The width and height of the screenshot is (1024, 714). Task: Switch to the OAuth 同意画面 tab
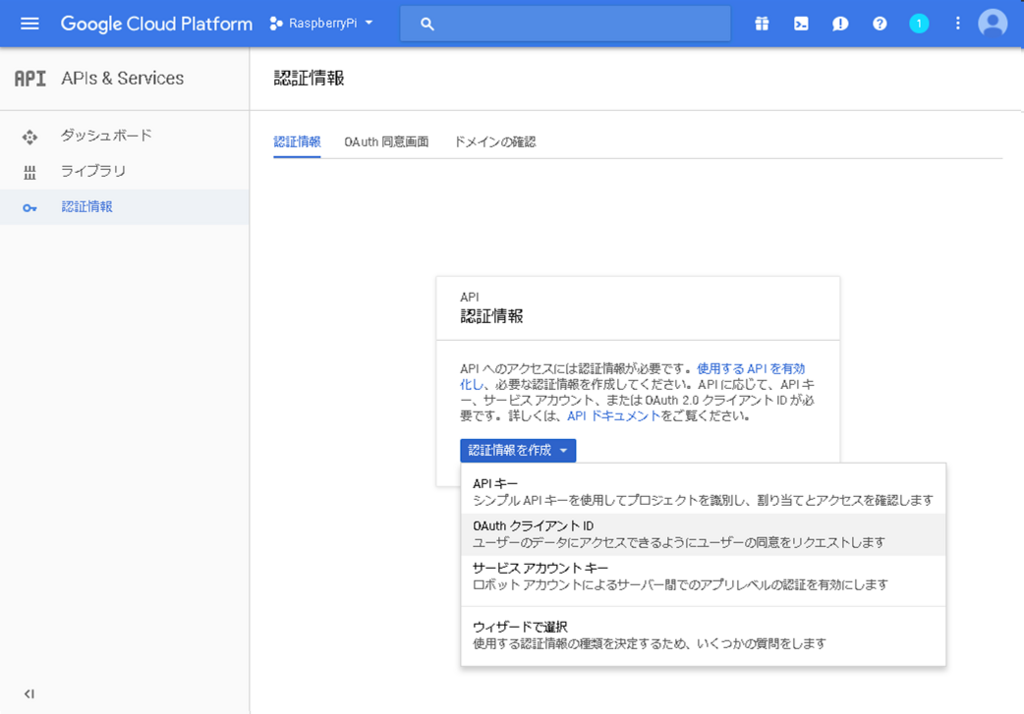pyautogui.click(x=387, y=142)
